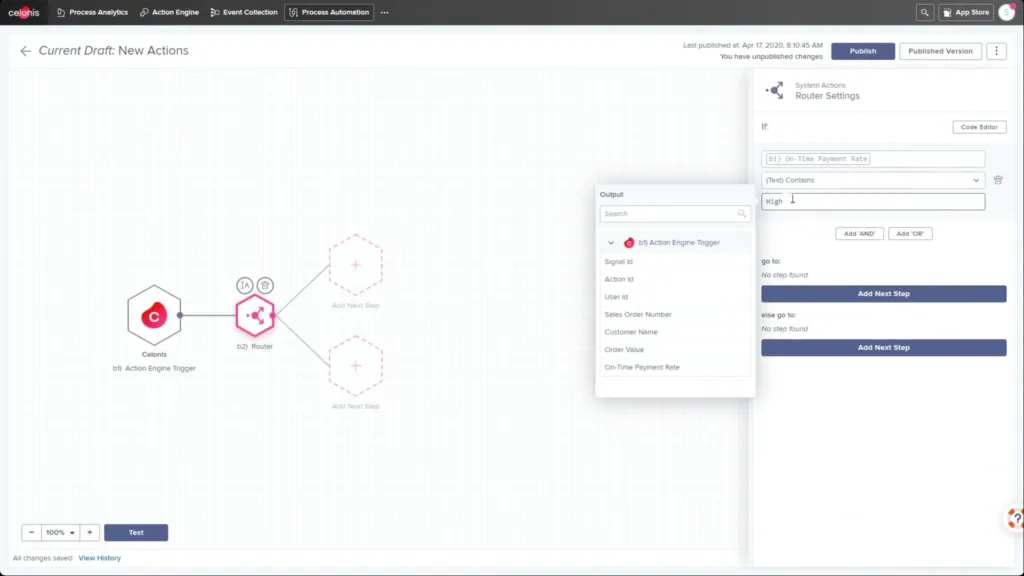
Task: Click the Add 'OR' button
Action: point(910,234)
